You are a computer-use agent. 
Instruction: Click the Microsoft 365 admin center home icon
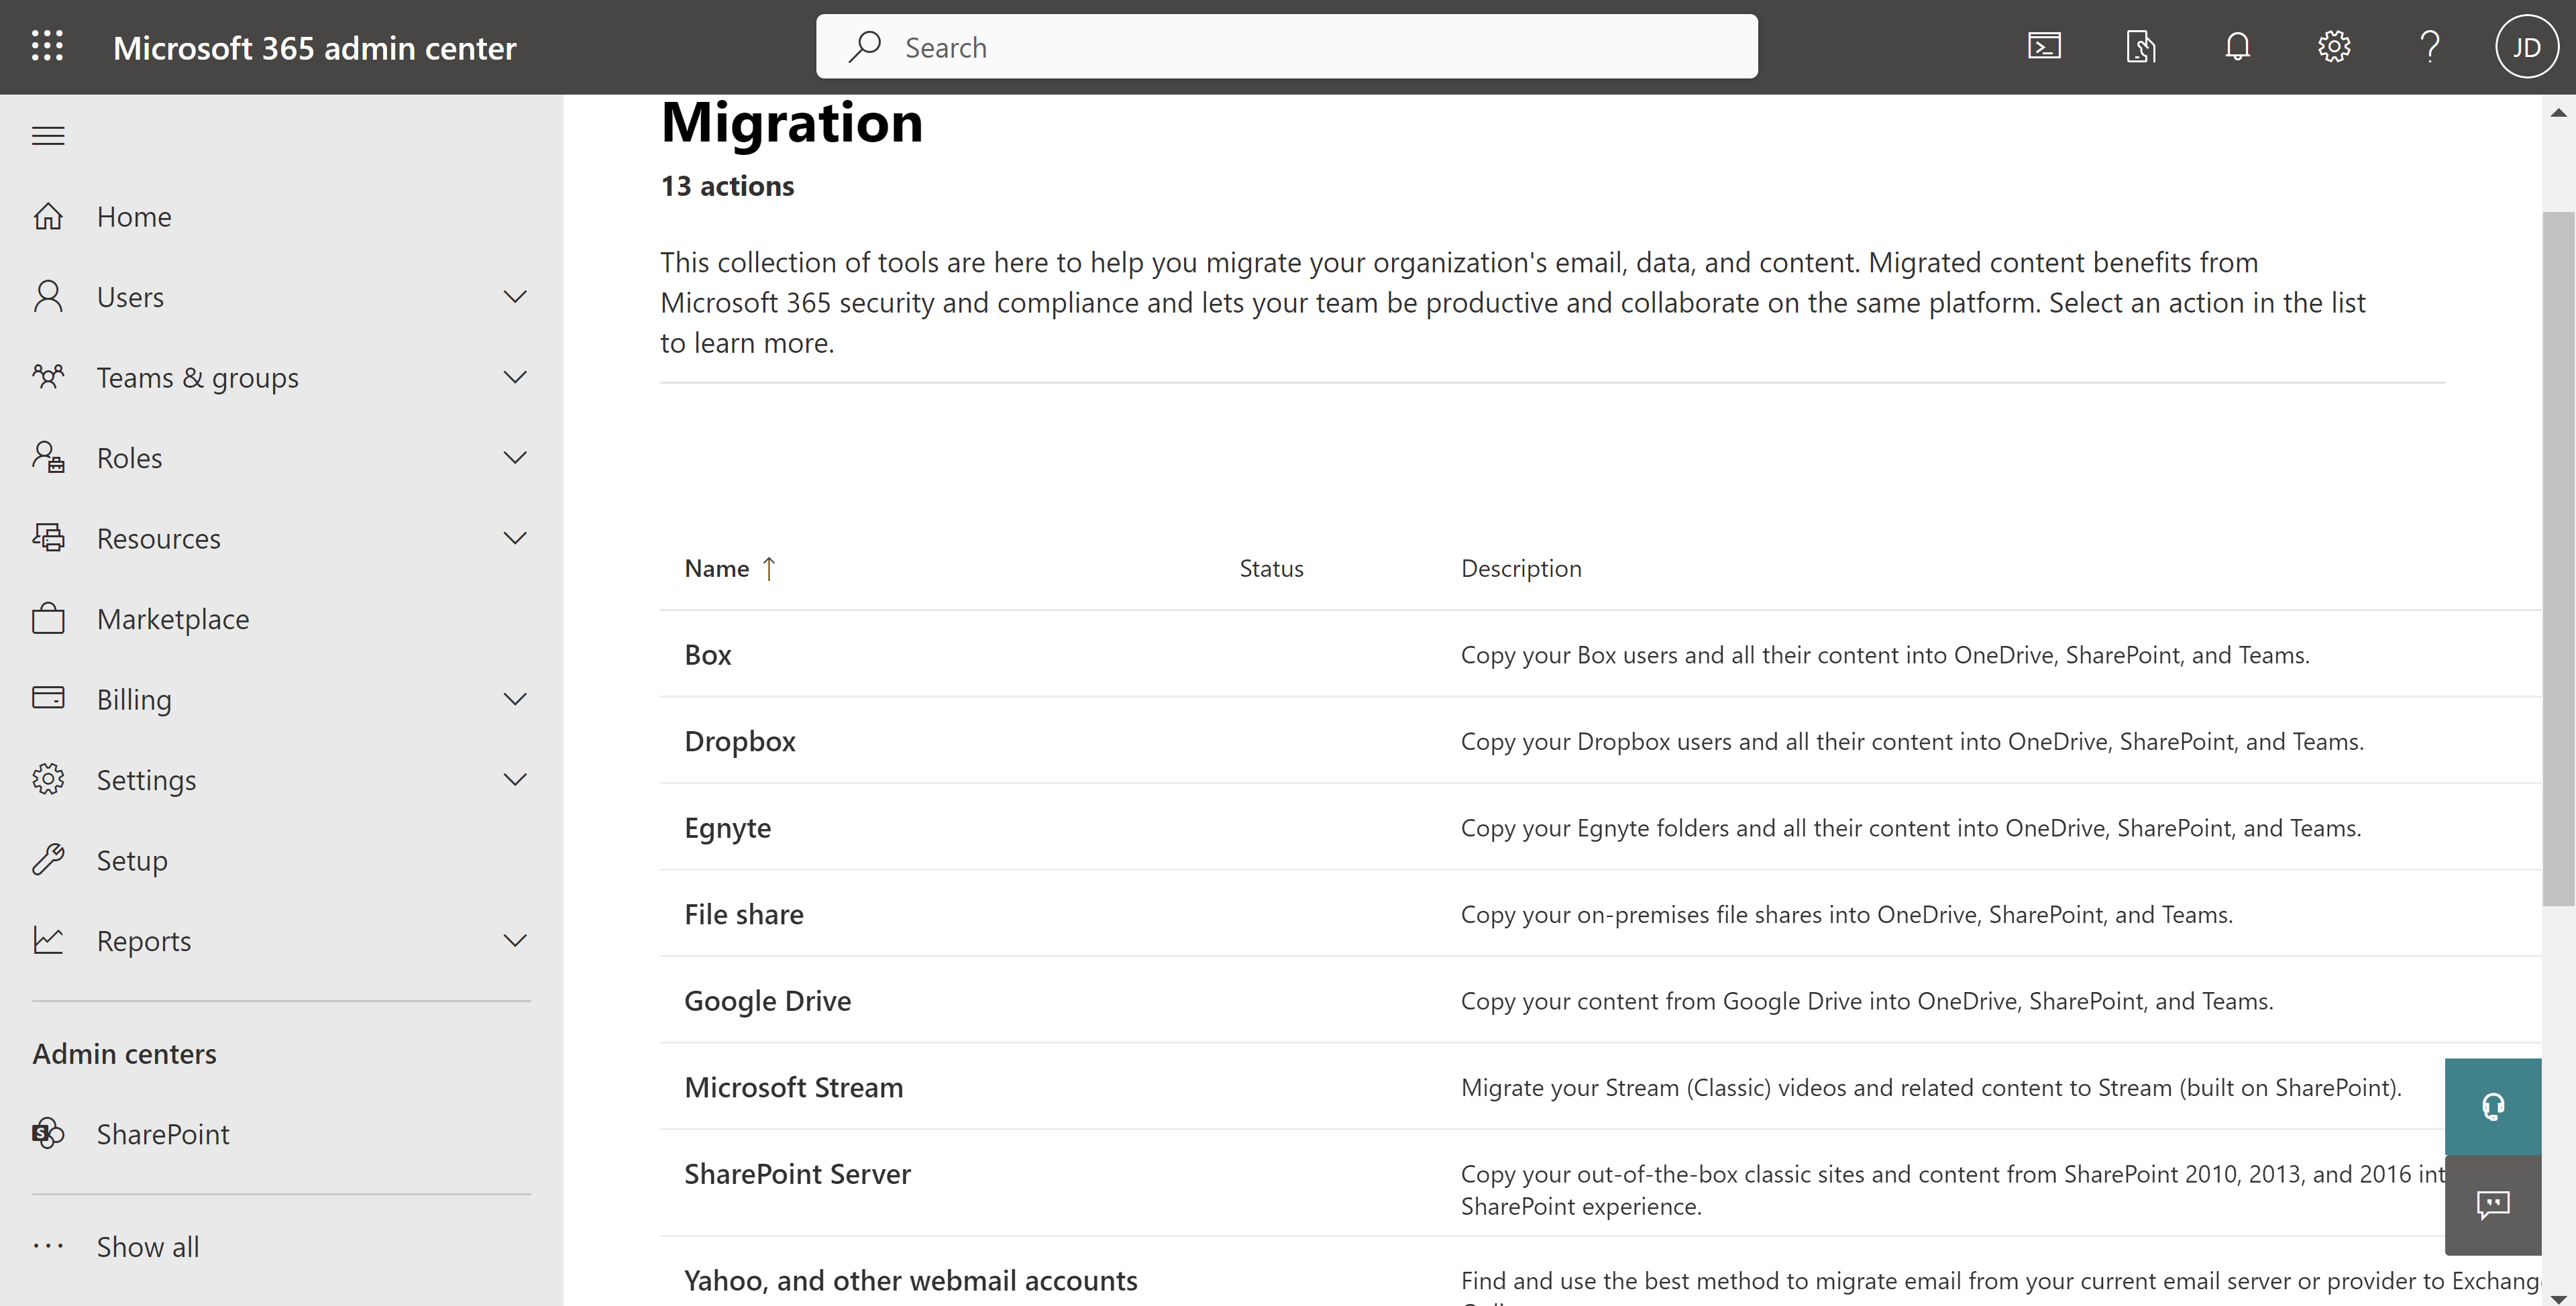[x=47, y=213]
